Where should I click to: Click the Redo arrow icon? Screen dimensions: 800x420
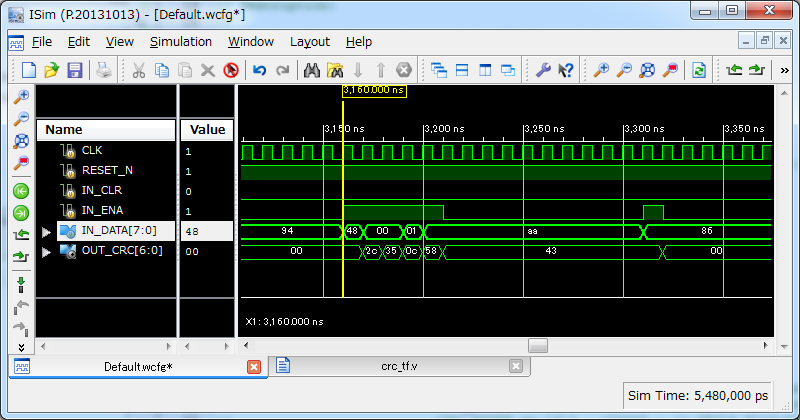pos(282,70)
